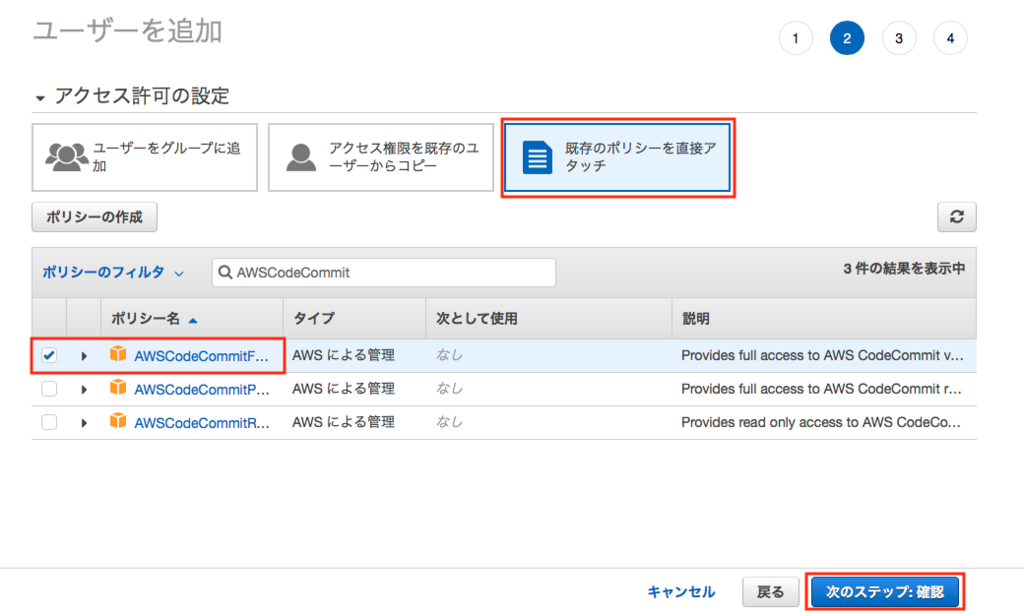The image size is (1024, 616).
Task: Select 既存のポリシーを直接アタッチ option
Action: [x=618, y=157]
